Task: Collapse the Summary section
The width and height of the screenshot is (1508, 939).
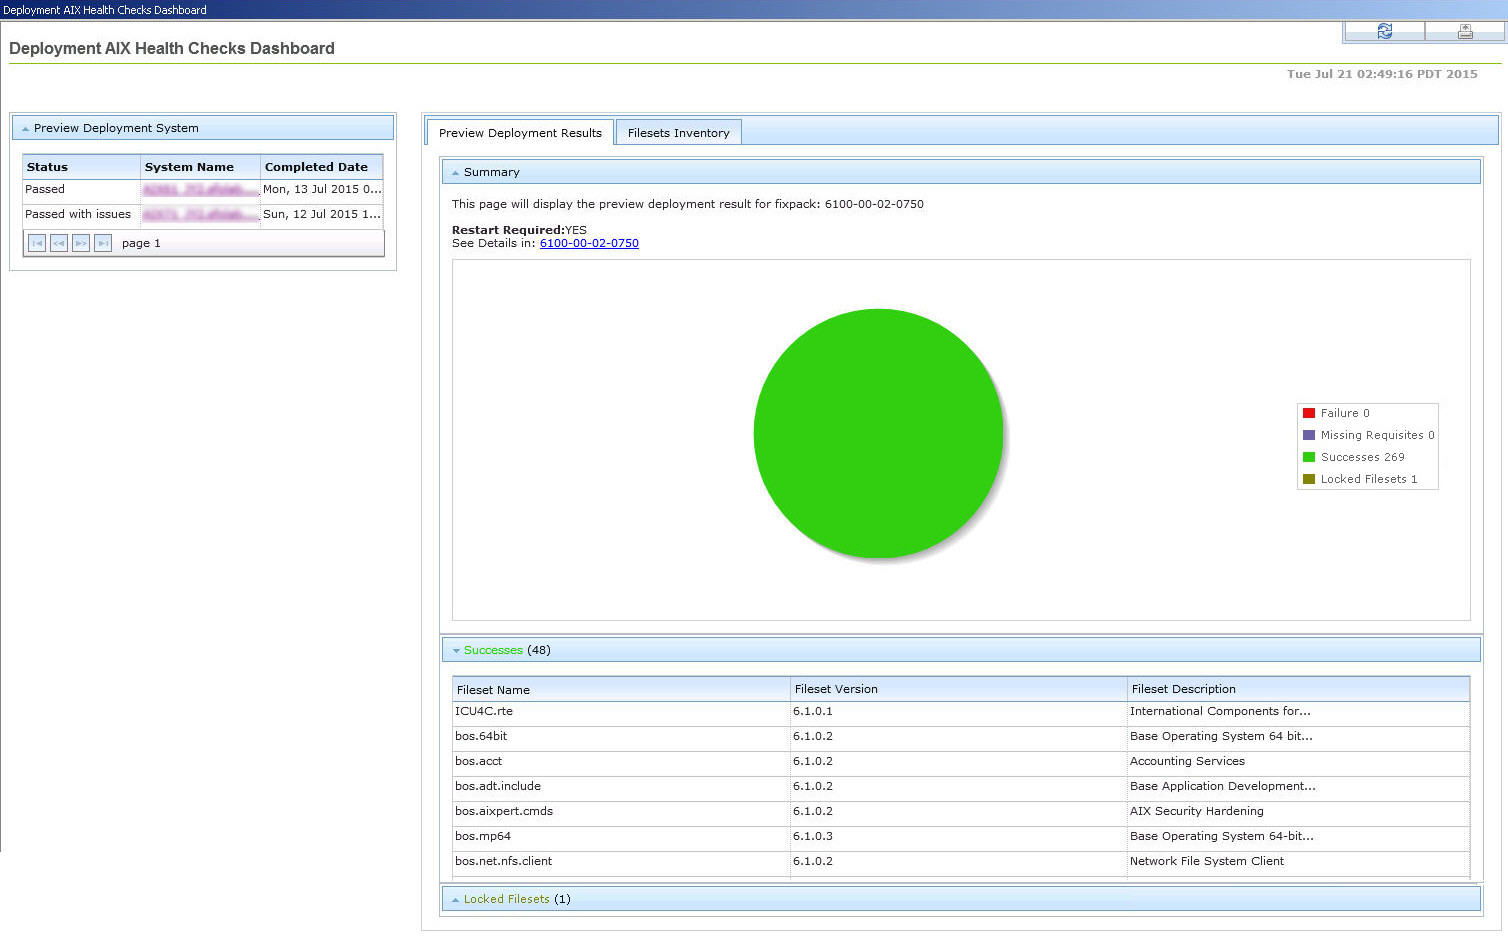Action: tap(456, 173)
